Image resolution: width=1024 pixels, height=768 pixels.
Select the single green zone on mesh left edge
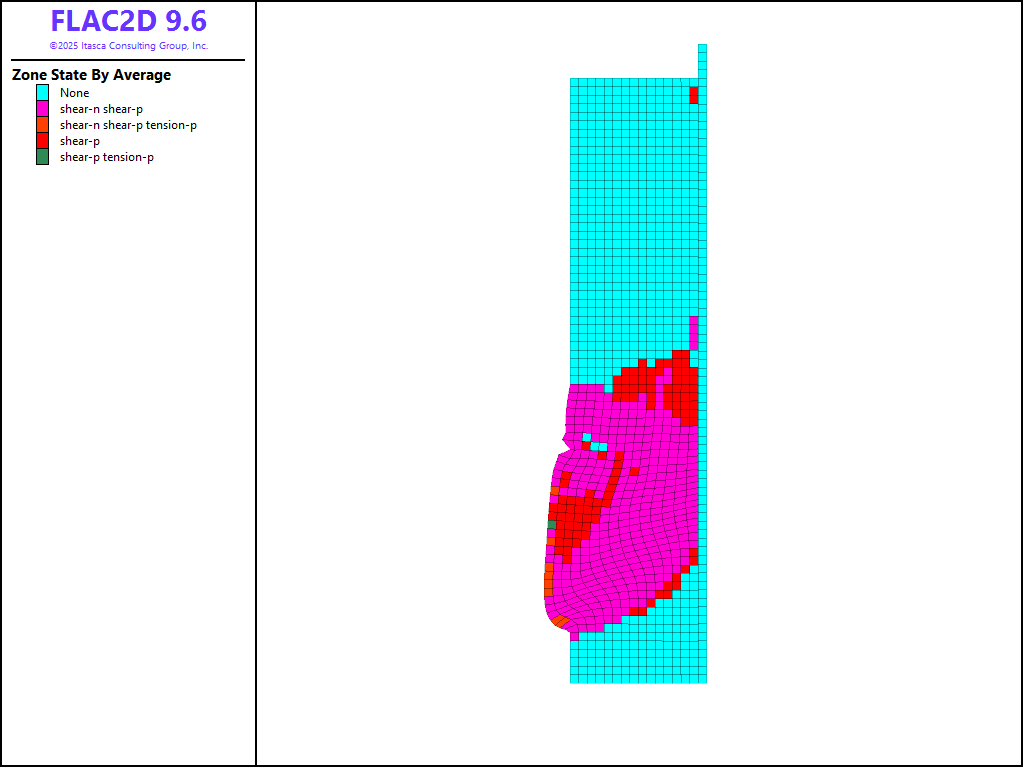coord(551,524)
